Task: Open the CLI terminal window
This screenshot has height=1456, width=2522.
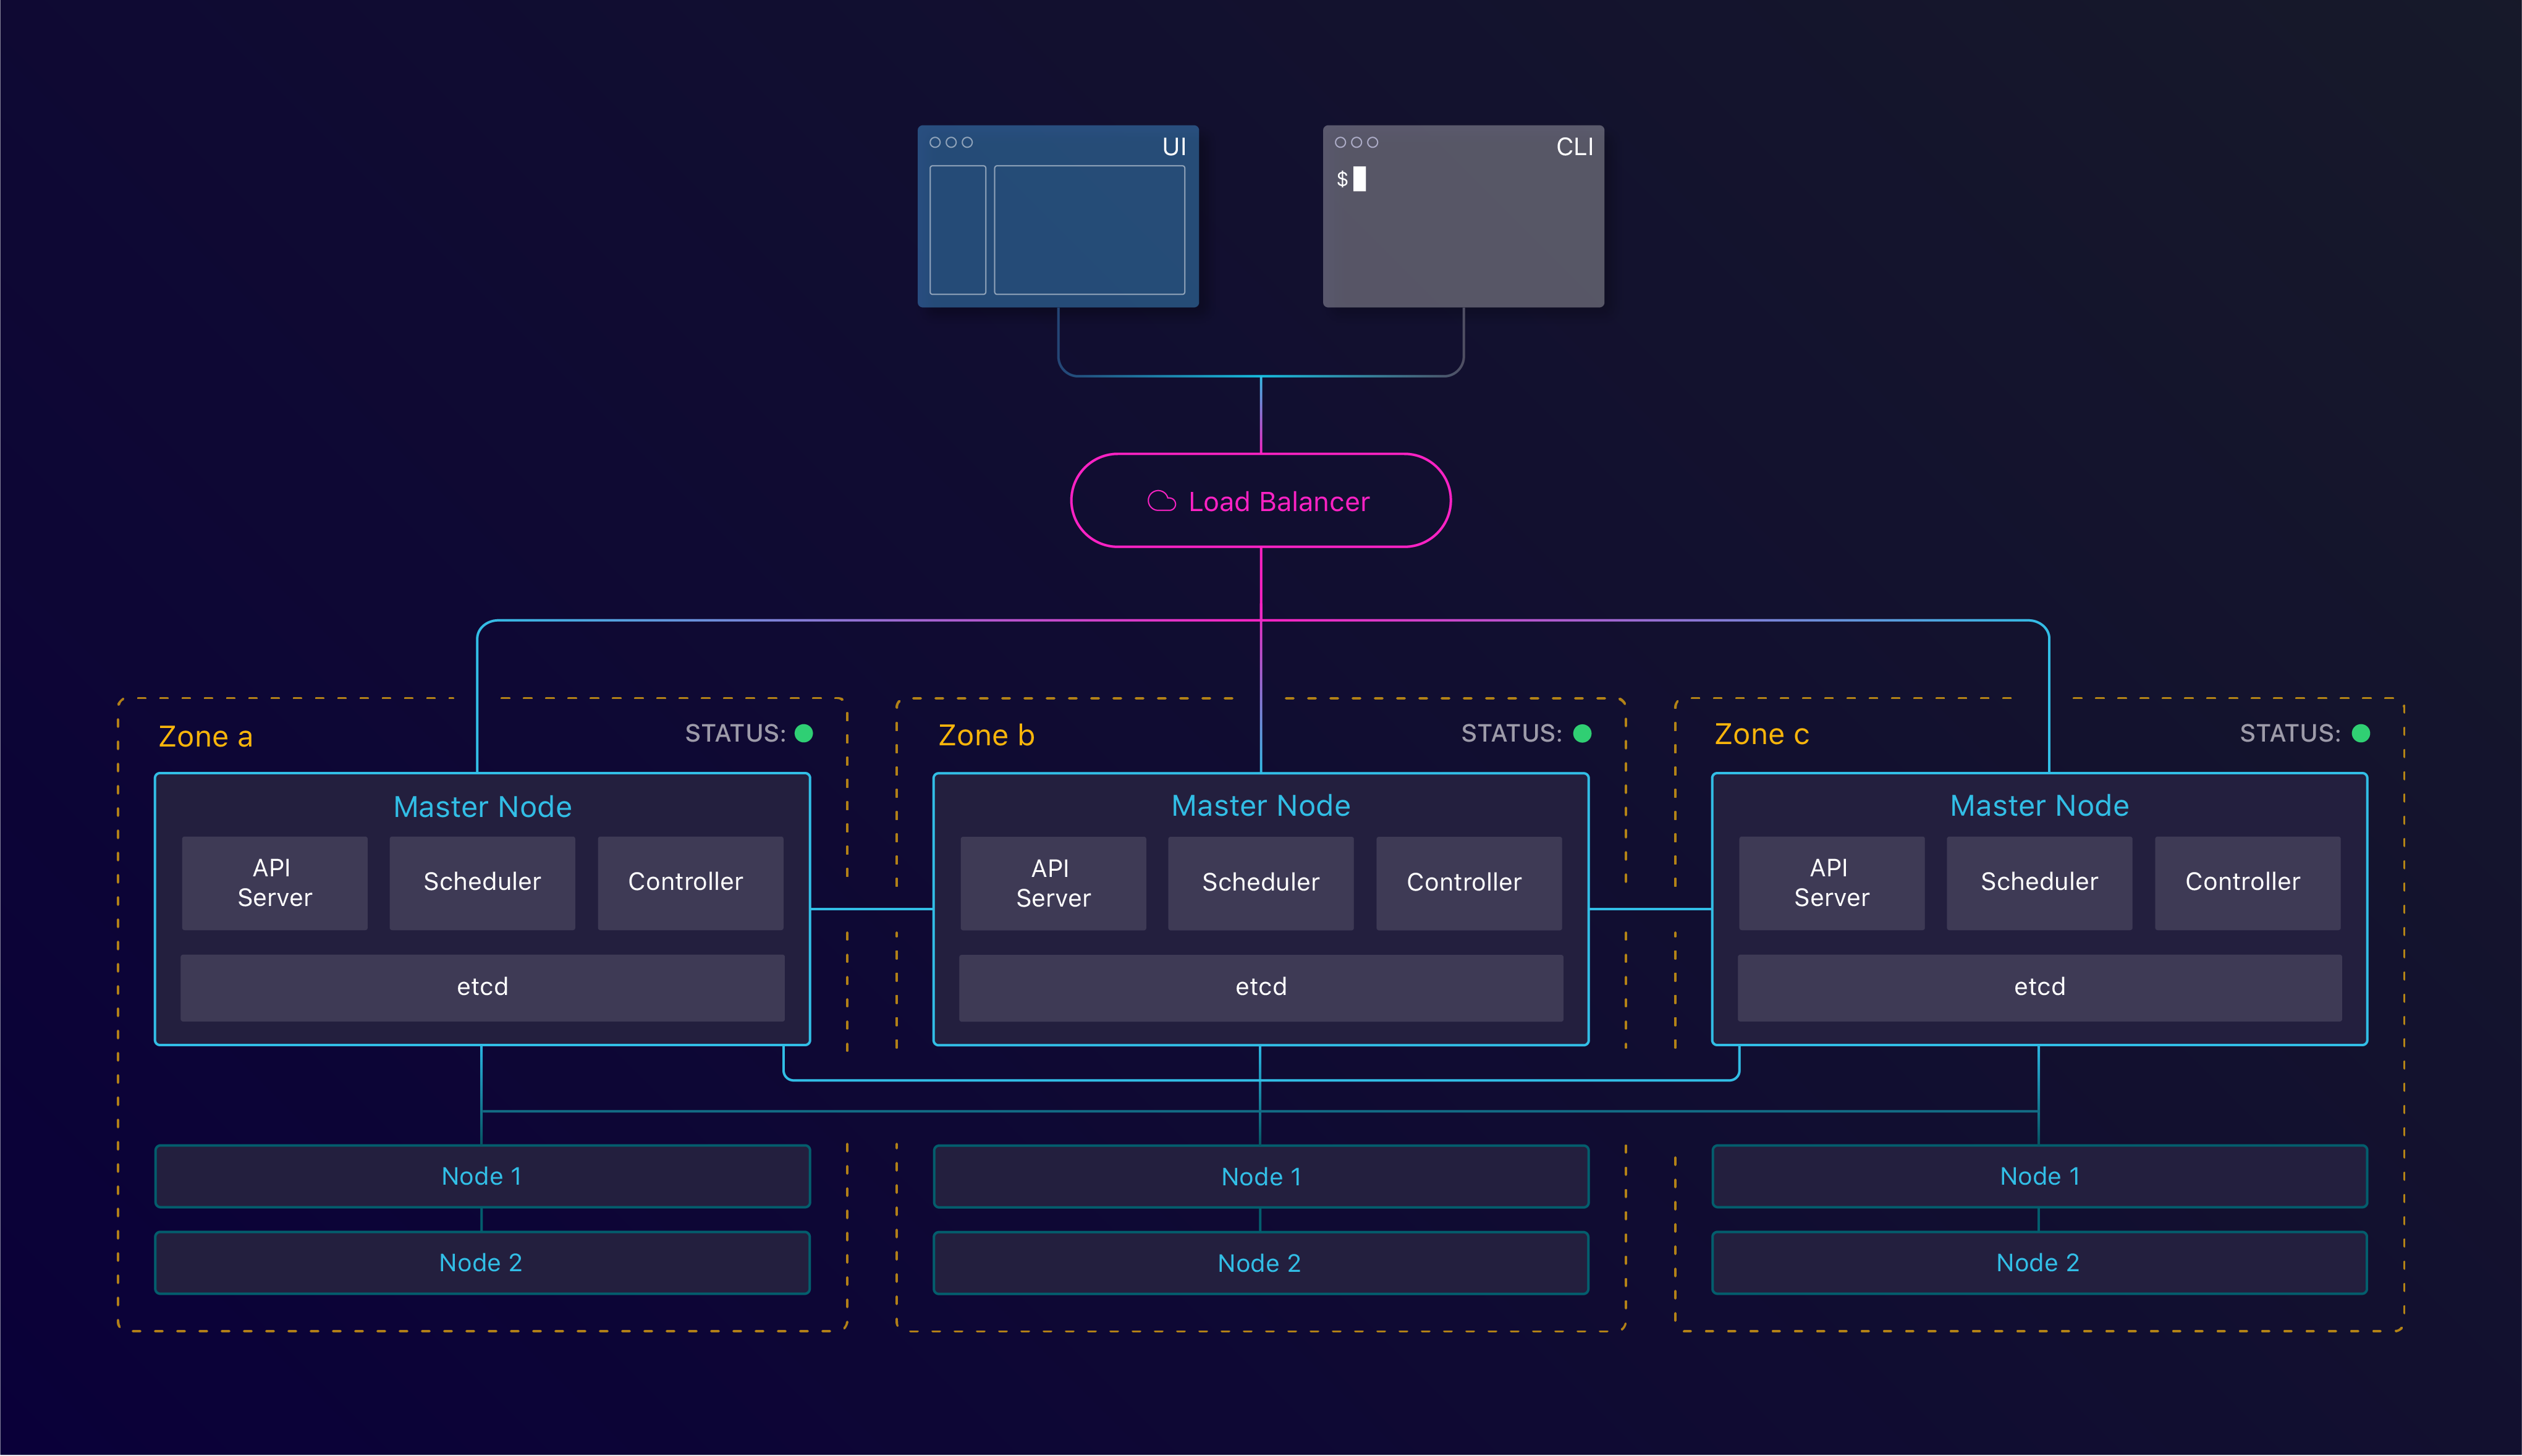Action: 1462,216
